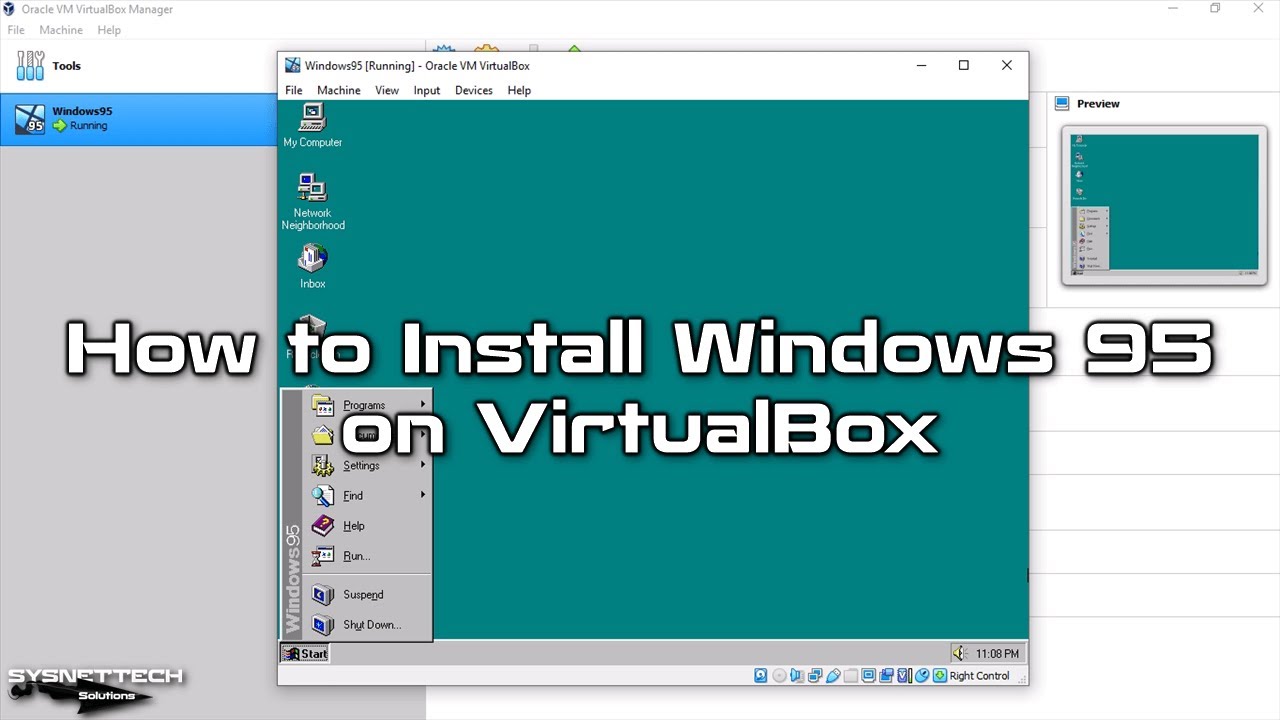This screenshot has width=1280, height=720.
Task: Open View menu in the VM window
Action: click(387, 90)
